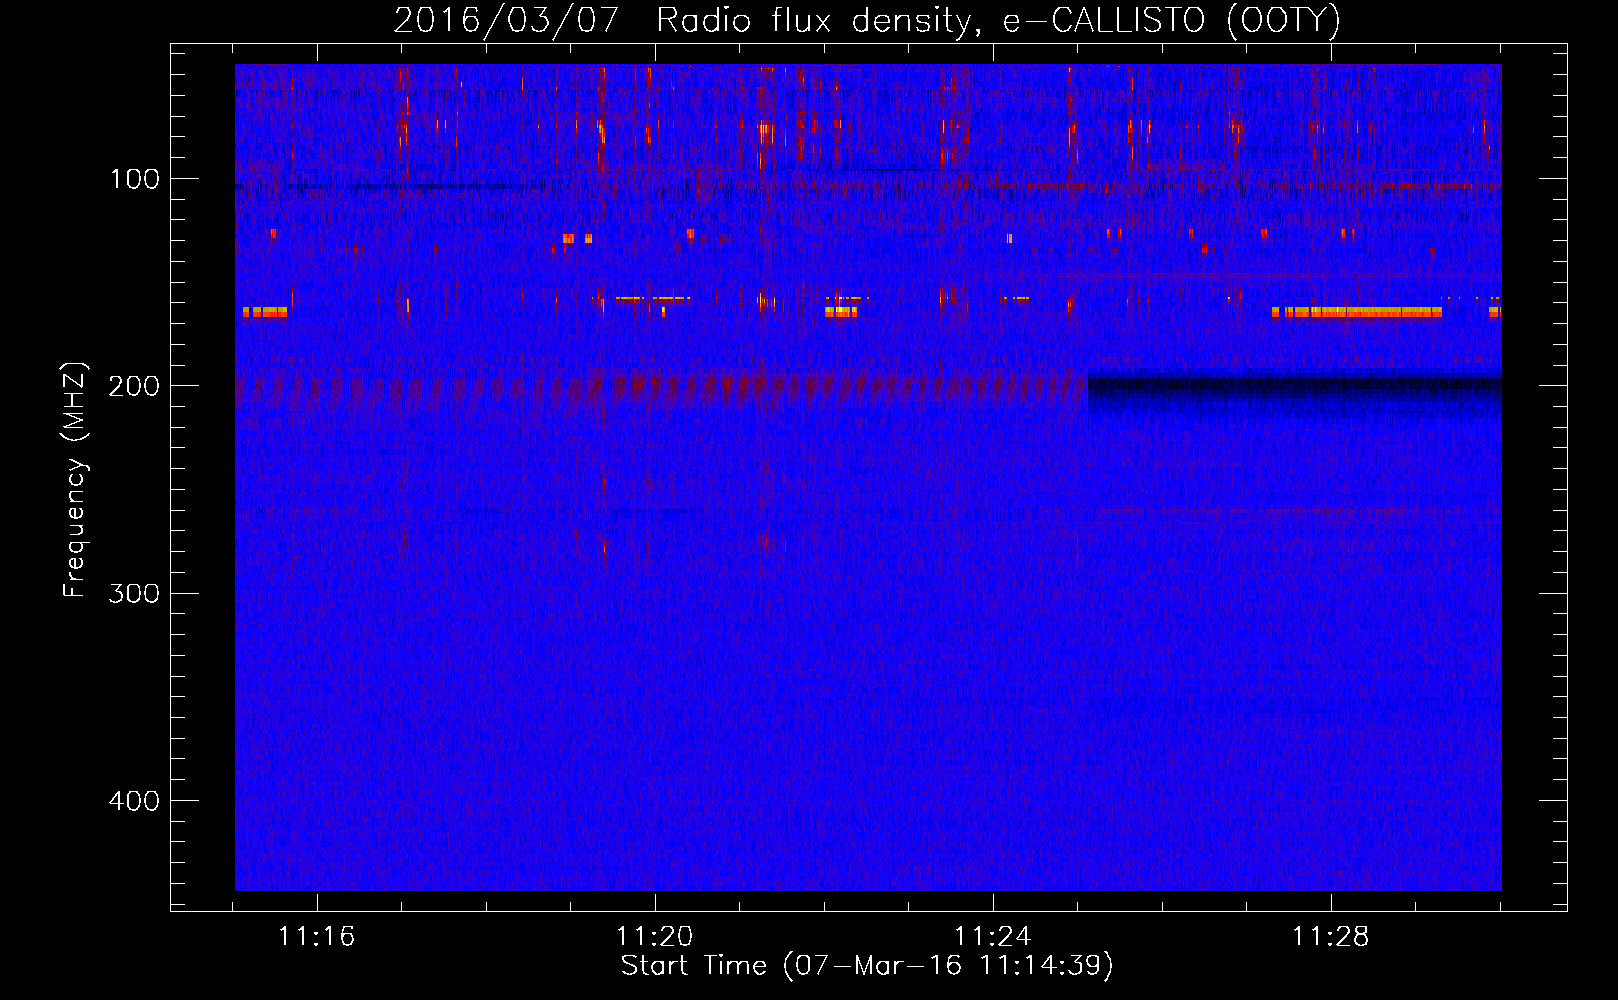Viewport: 1618px width, 1000px height.
Task: Click the 11:24 time tick label
Action: pyautogui.click(x=992, y=936)
